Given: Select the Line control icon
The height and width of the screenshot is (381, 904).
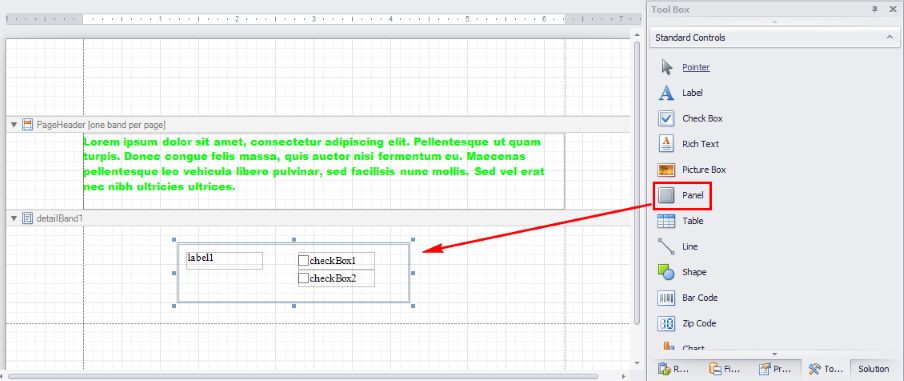Looking at the screenshot, I should [x=666, y=247].
